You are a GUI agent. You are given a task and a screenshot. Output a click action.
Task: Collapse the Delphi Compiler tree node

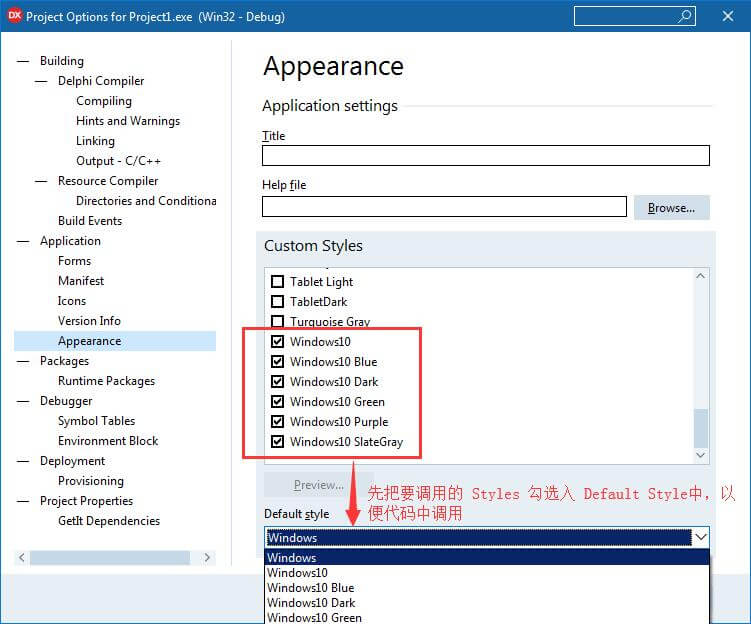tap(41, 81)
